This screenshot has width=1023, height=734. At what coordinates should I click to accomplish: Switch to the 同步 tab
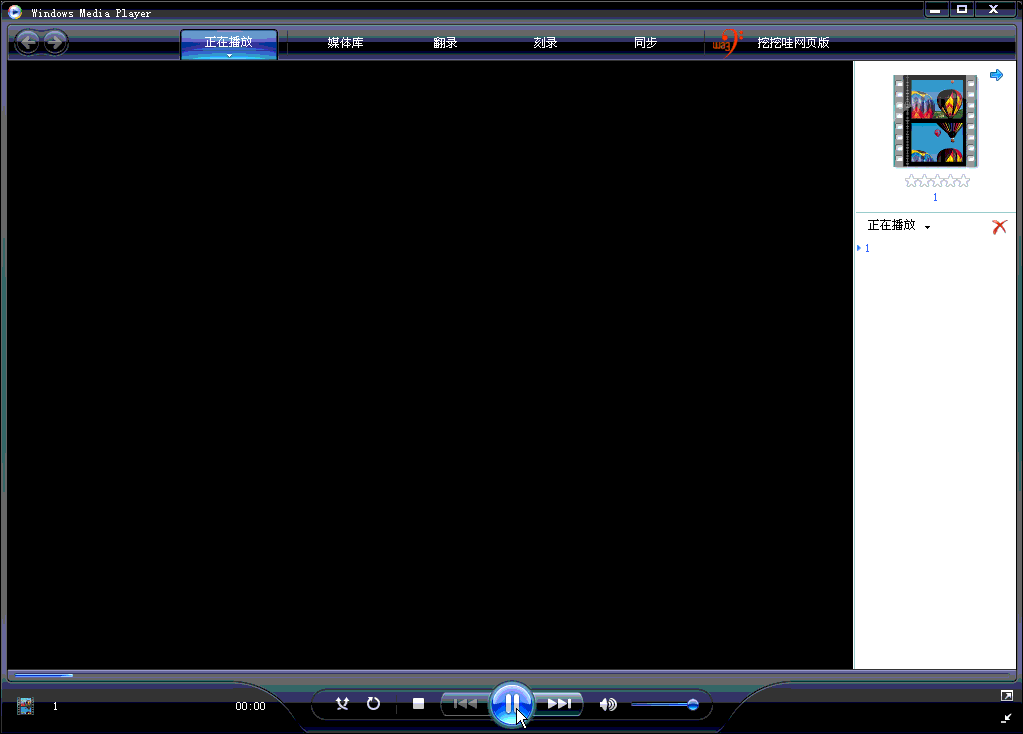point(645,43)
